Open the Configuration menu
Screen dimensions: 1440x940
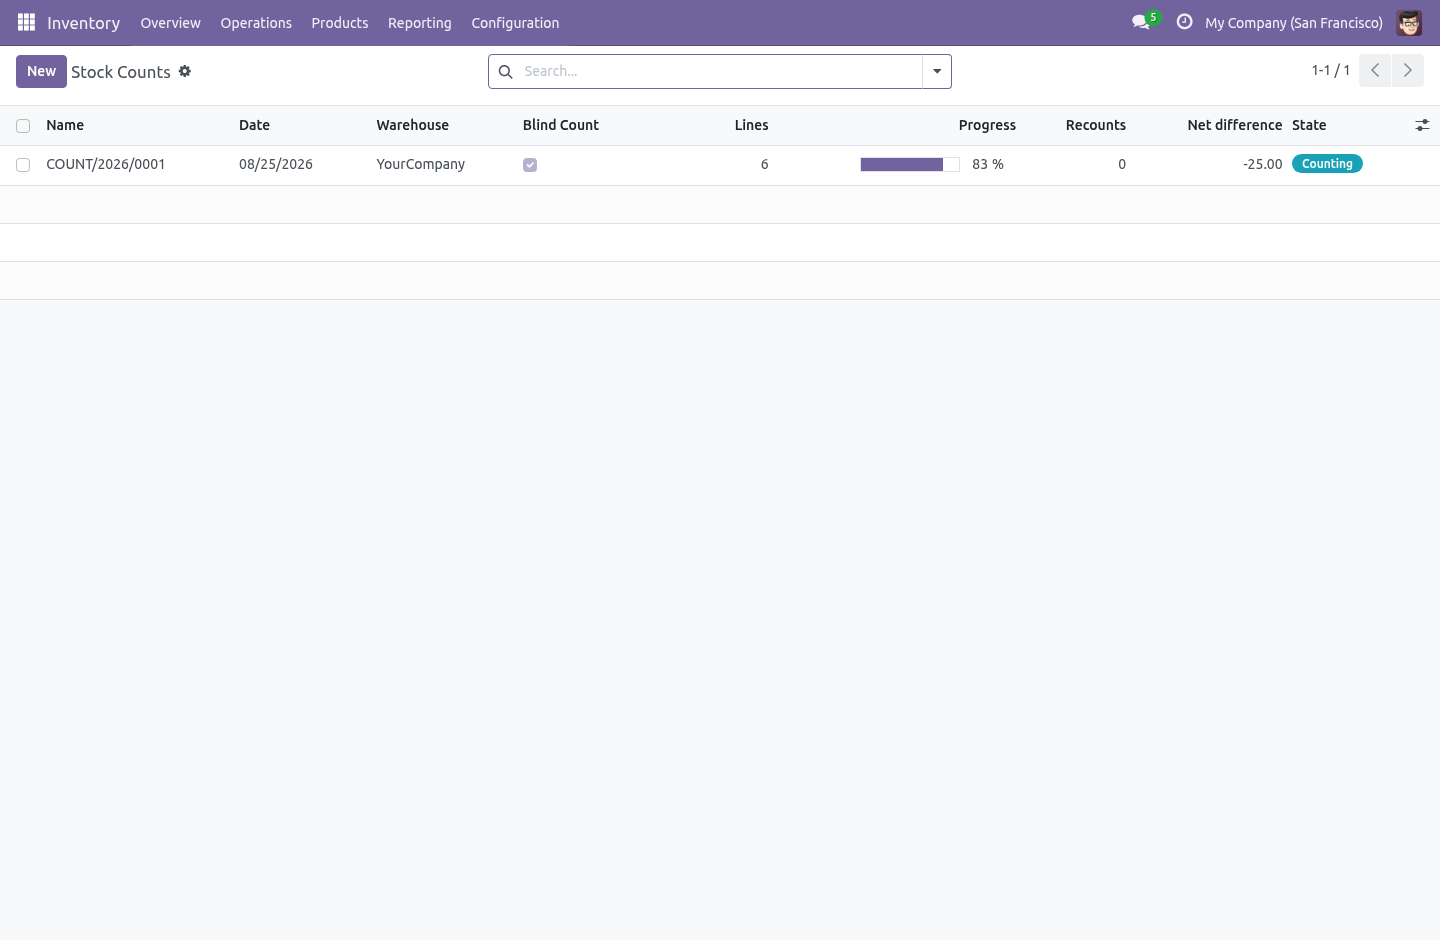pos(515,22)
